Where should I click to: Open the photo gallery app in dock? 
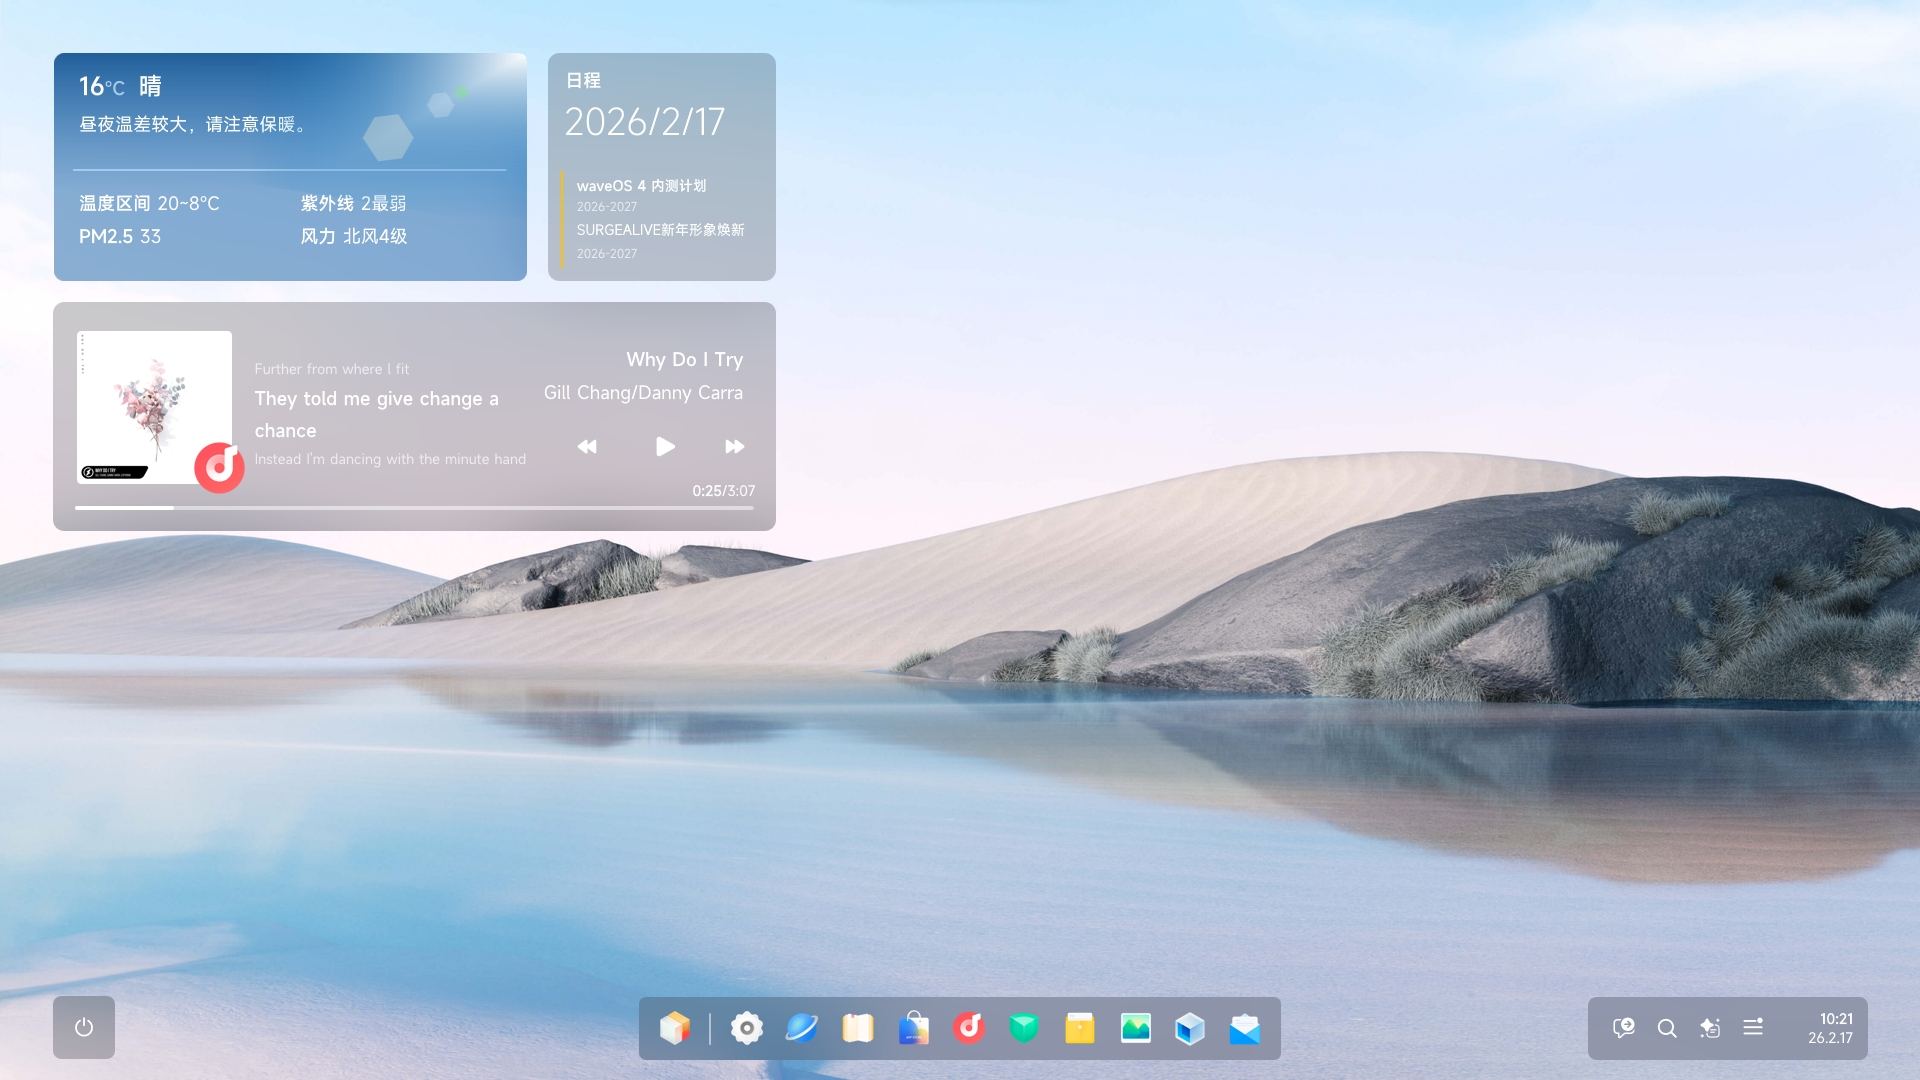(x=1135, y=1028)
